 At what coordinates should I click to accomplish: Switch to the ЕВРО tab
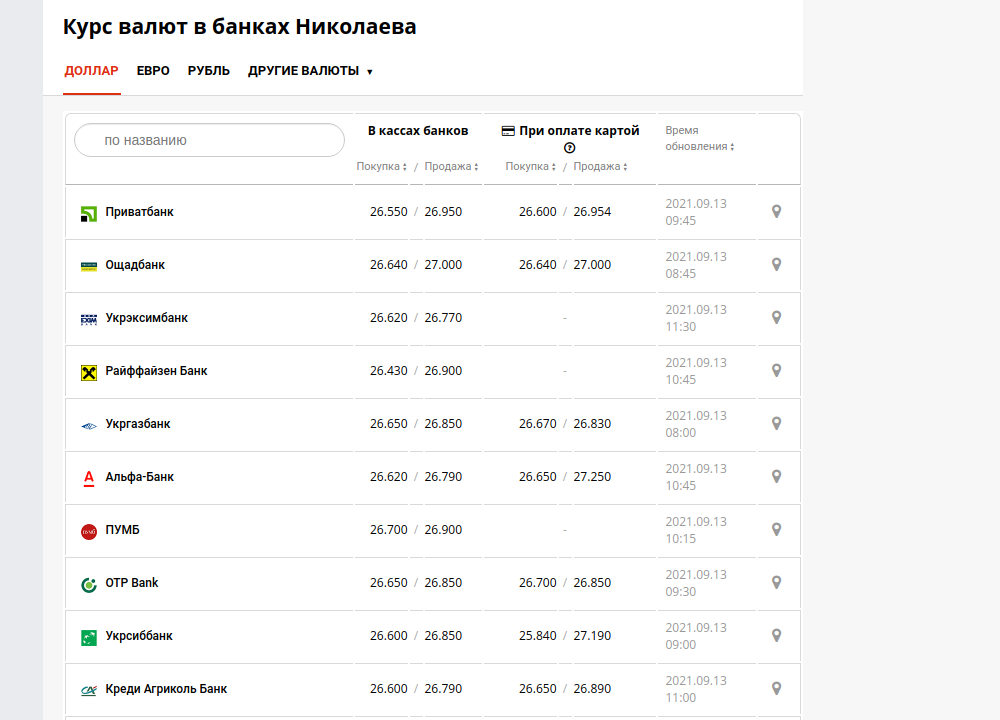[153, 71]
